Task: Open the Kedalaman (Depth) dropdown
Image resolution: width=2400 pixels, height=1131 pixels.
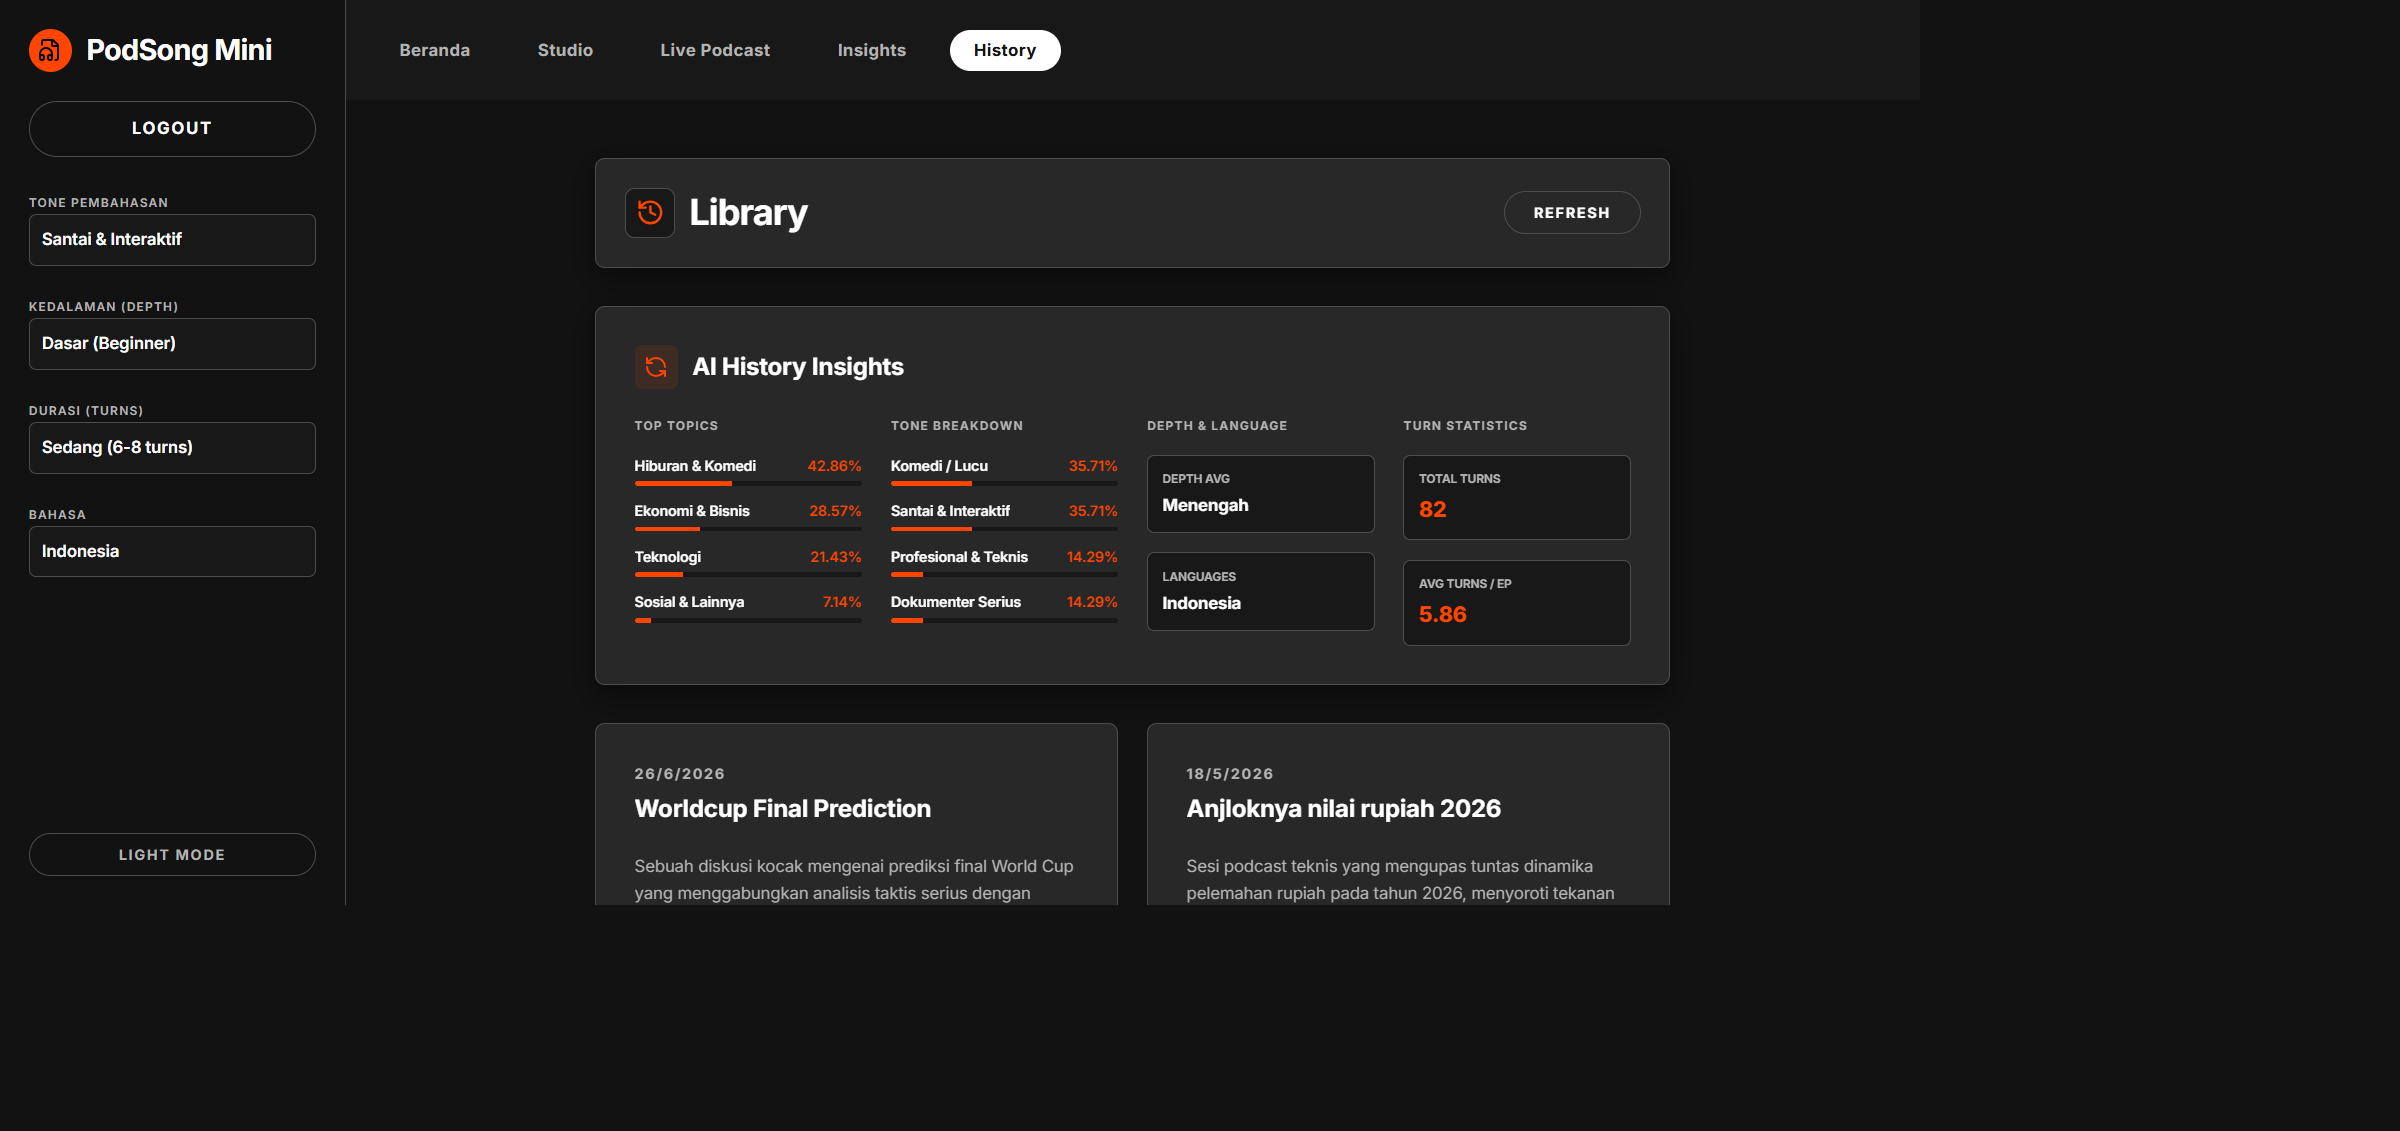Action: pyautogui.click(x=172, y=344)
